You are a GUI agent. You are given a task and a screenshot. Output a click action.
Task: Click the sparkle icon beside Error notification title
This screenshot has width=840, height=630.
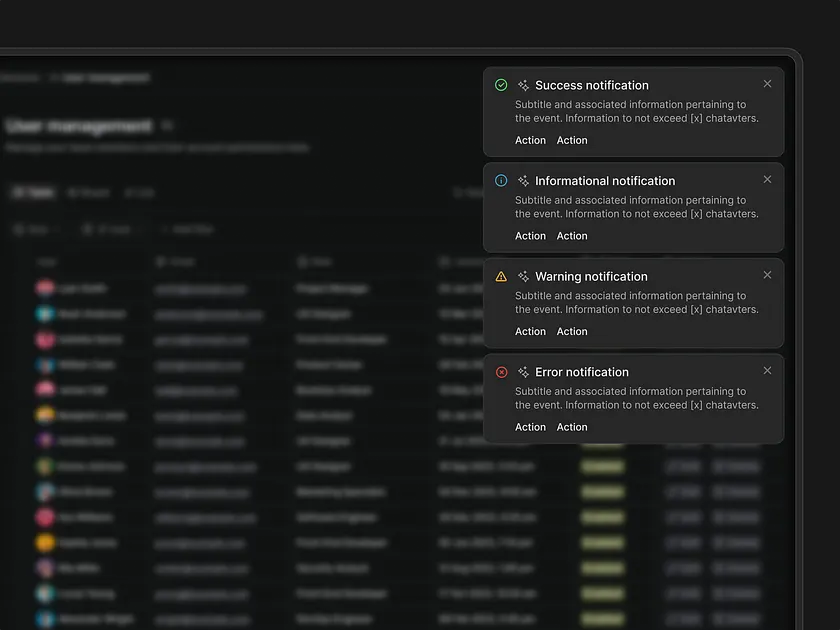(523, 372)
